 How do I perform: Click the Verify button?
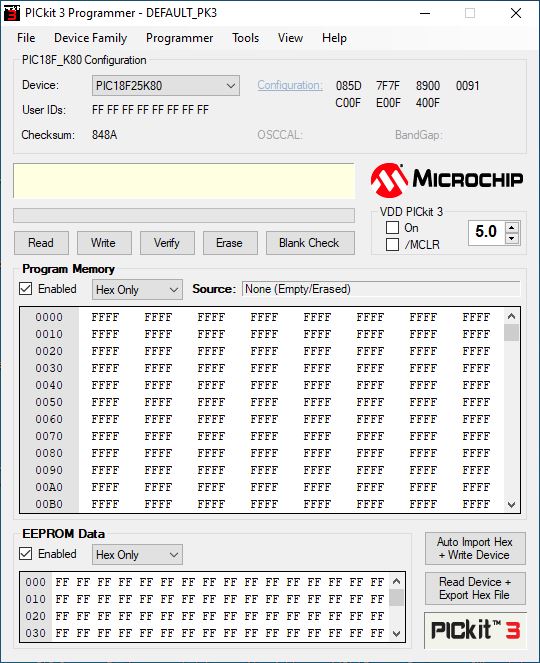pyautogui.click(x=167, y=243)
